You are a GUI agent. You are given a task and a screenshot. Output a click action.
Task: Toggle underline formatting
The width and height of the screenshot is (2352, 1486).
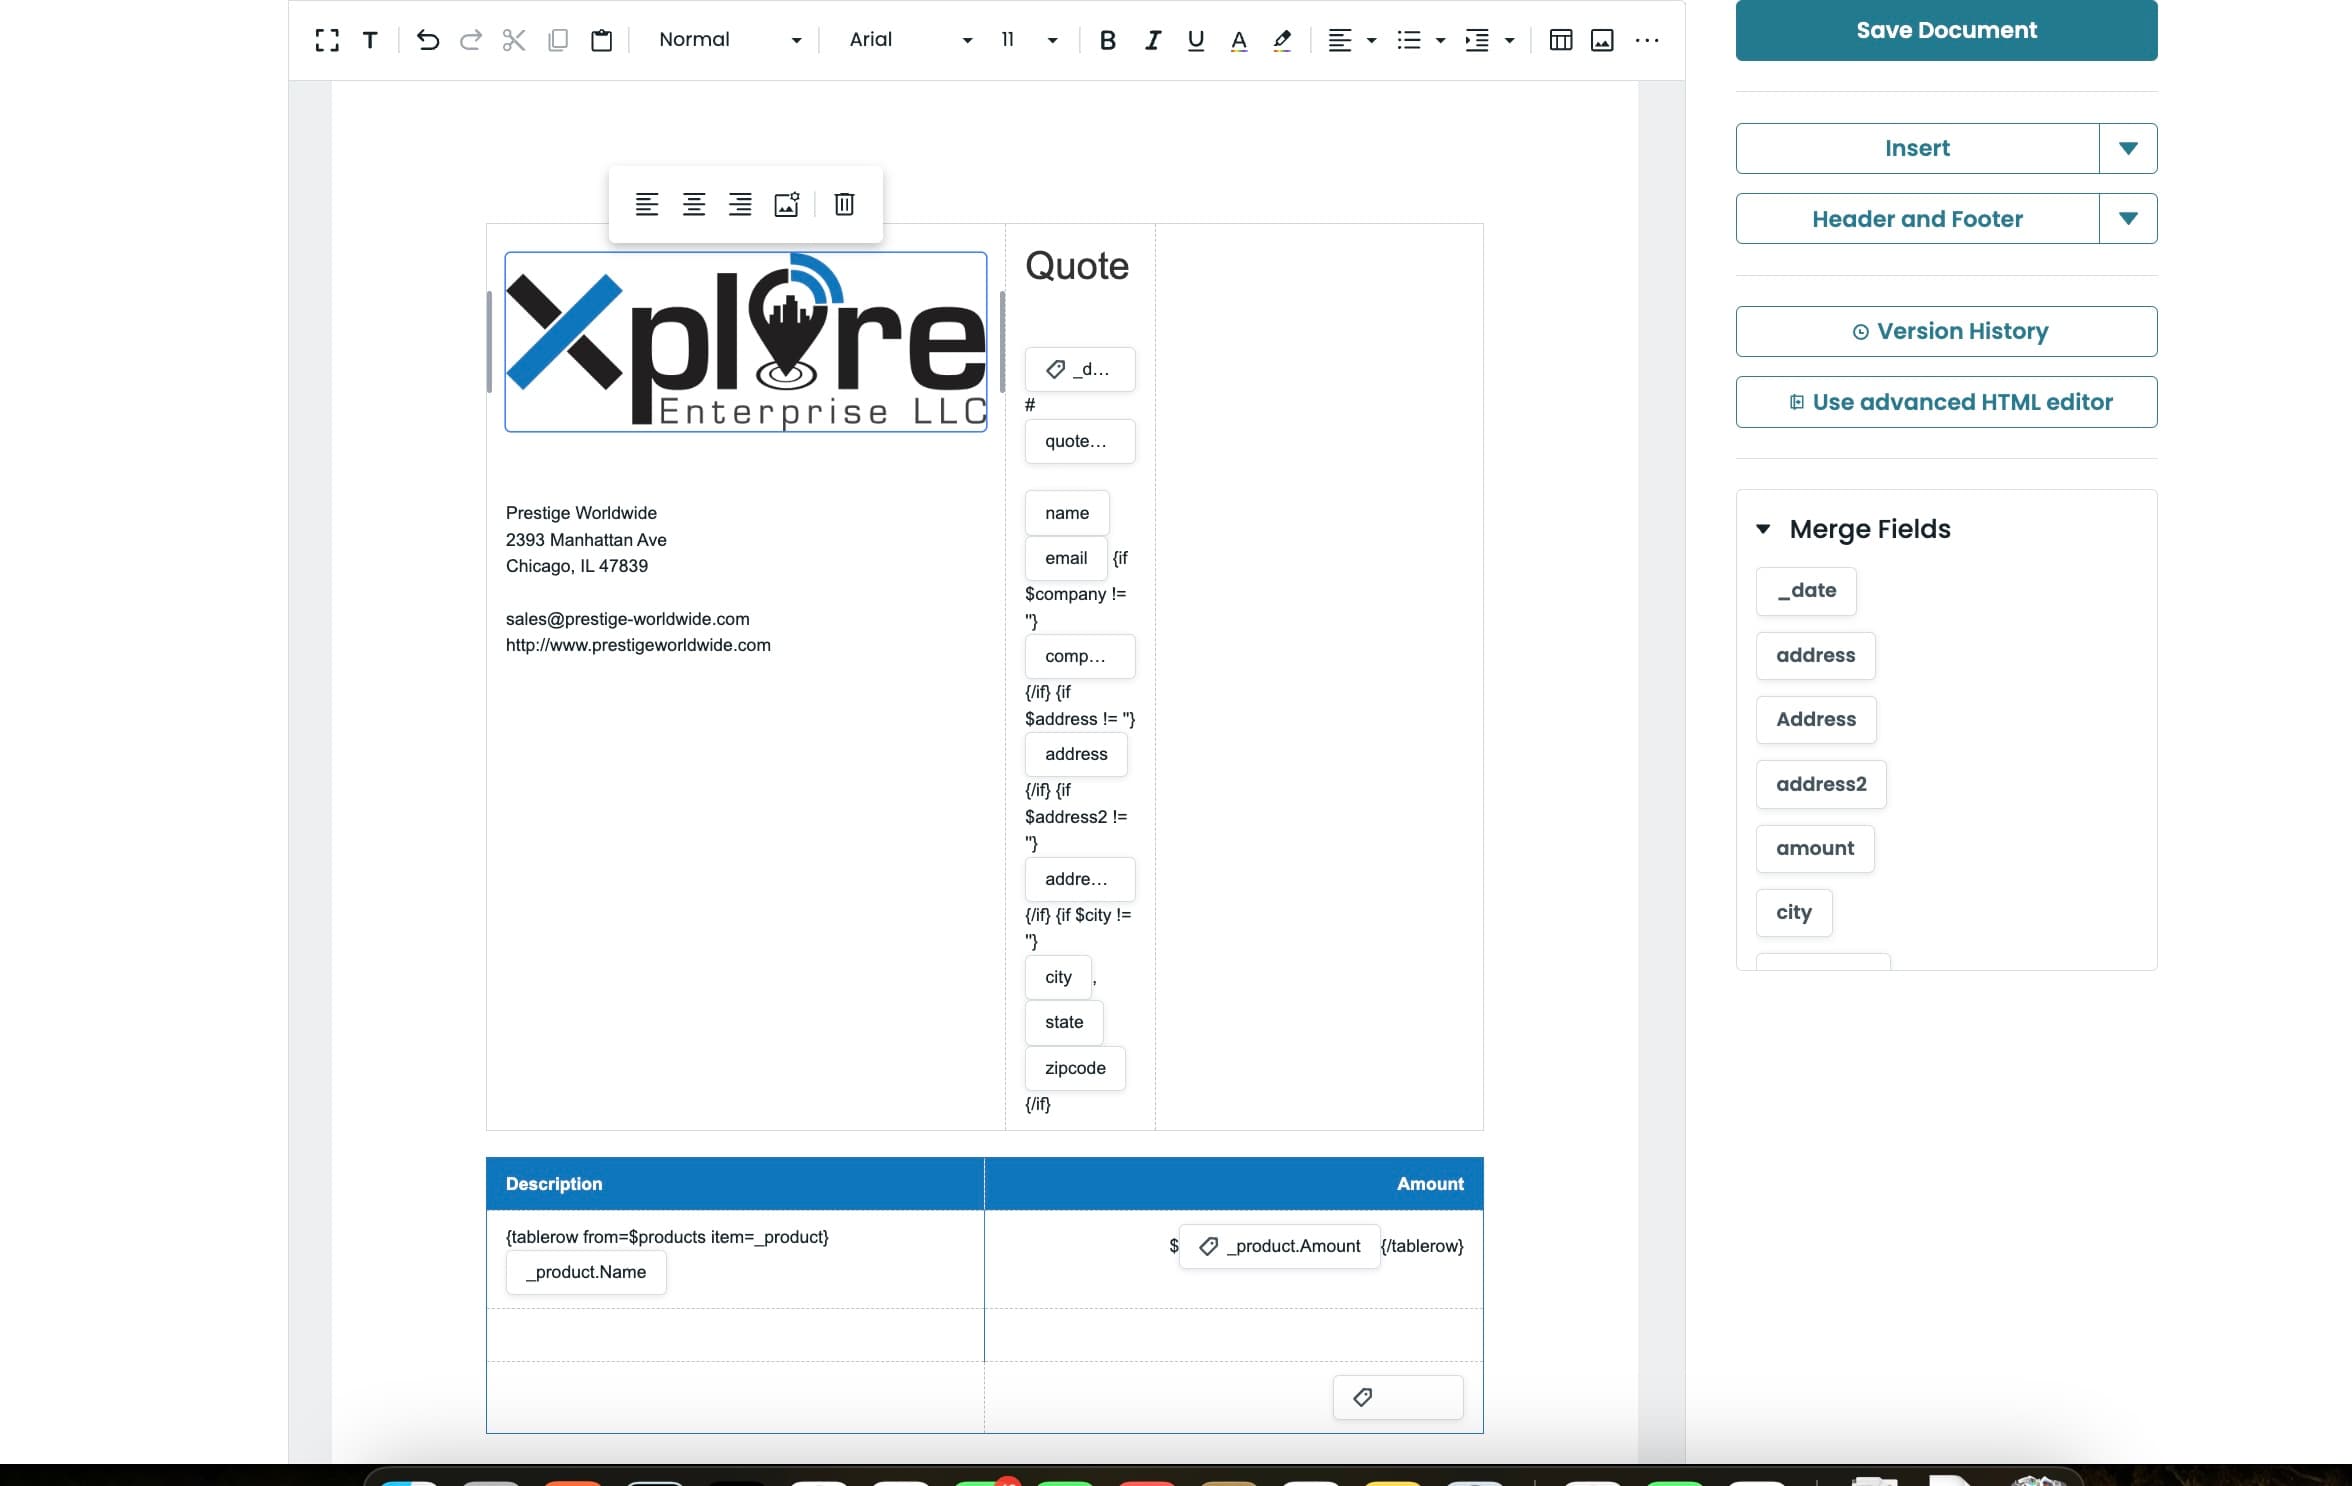1195,40
